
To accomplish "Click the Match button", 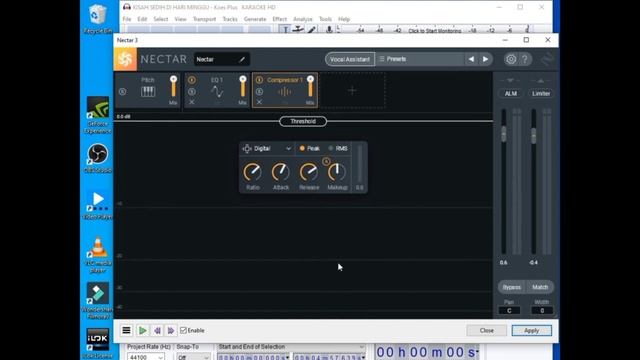I will [540, 287].
